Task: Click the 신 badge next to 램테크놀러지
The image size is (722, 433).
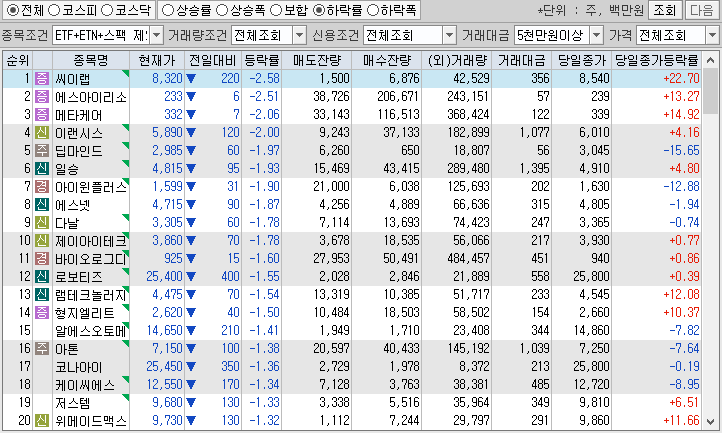Action: 42,294
